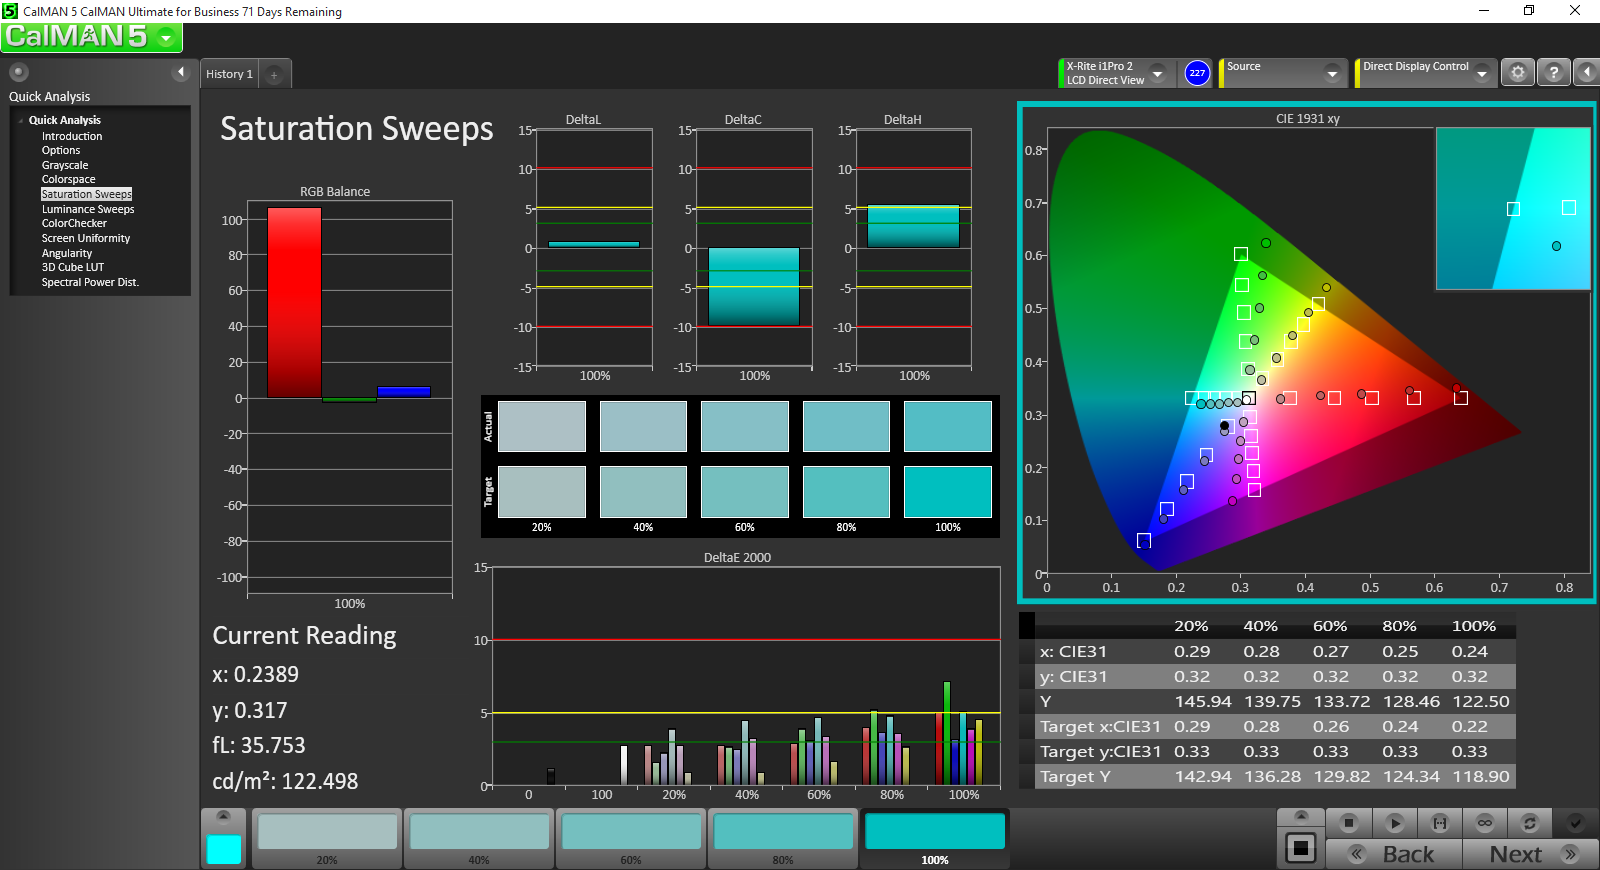Click the refresh cycle arrows icon

pos(1530,823)
